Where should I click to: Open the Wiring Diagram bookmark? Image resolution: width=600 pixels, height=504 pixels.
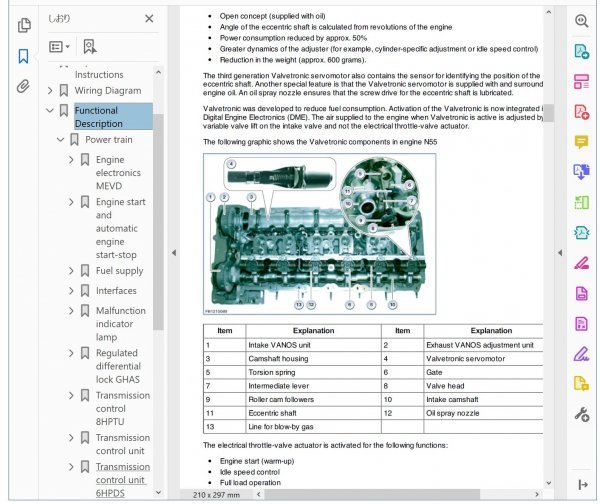(108, 91)
